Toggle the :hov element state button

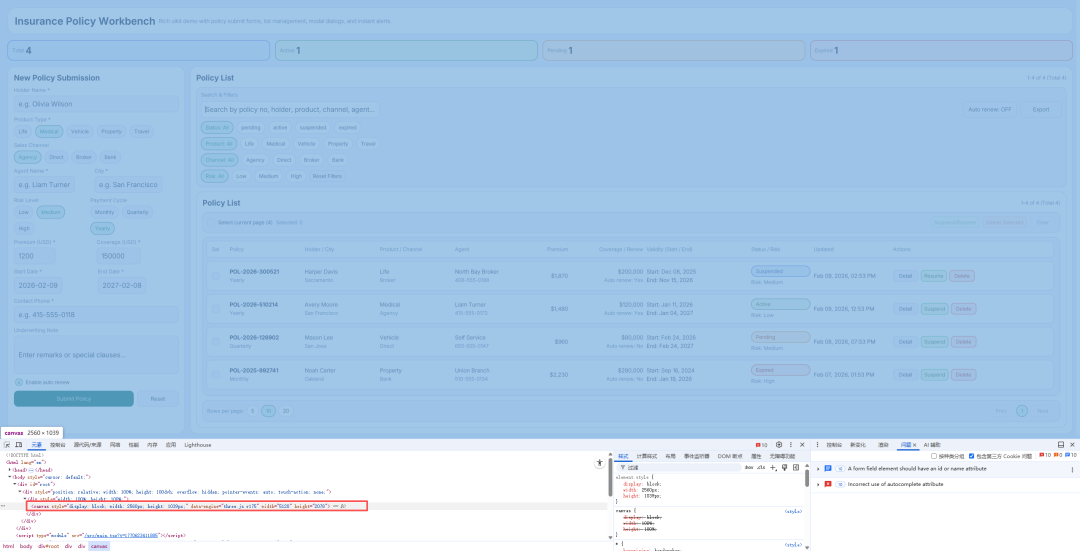749,468
